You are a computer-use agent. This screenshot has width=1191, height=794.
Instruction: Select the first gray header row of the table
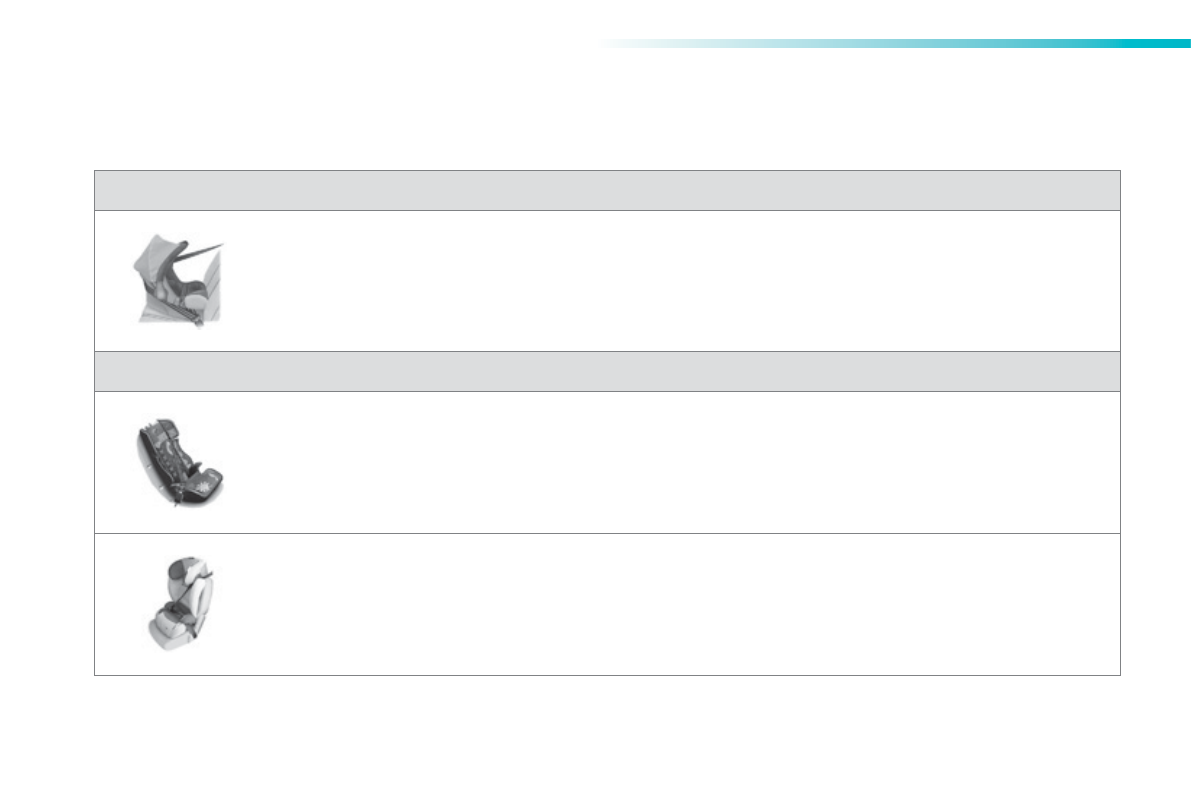click(606, 190)
